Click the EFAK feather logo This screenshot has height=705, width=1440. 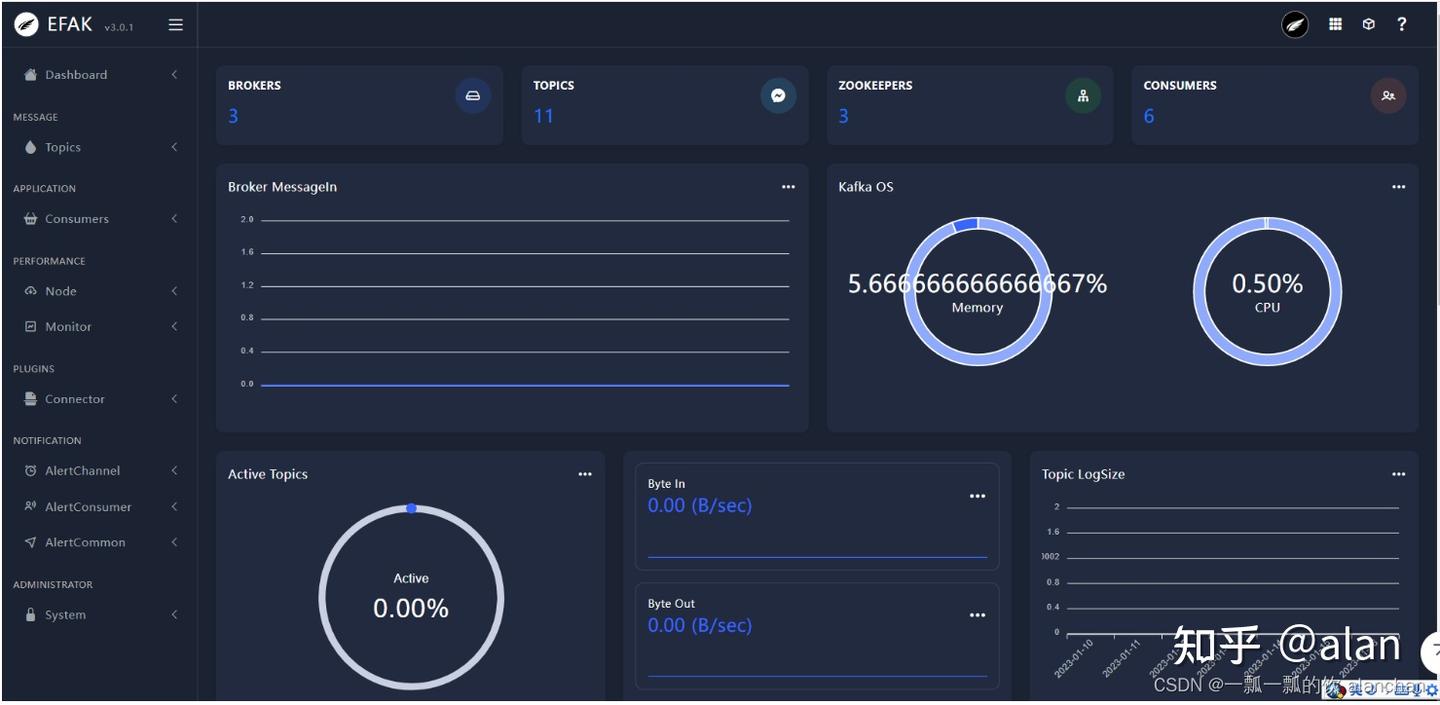click(x=27, y=25)
